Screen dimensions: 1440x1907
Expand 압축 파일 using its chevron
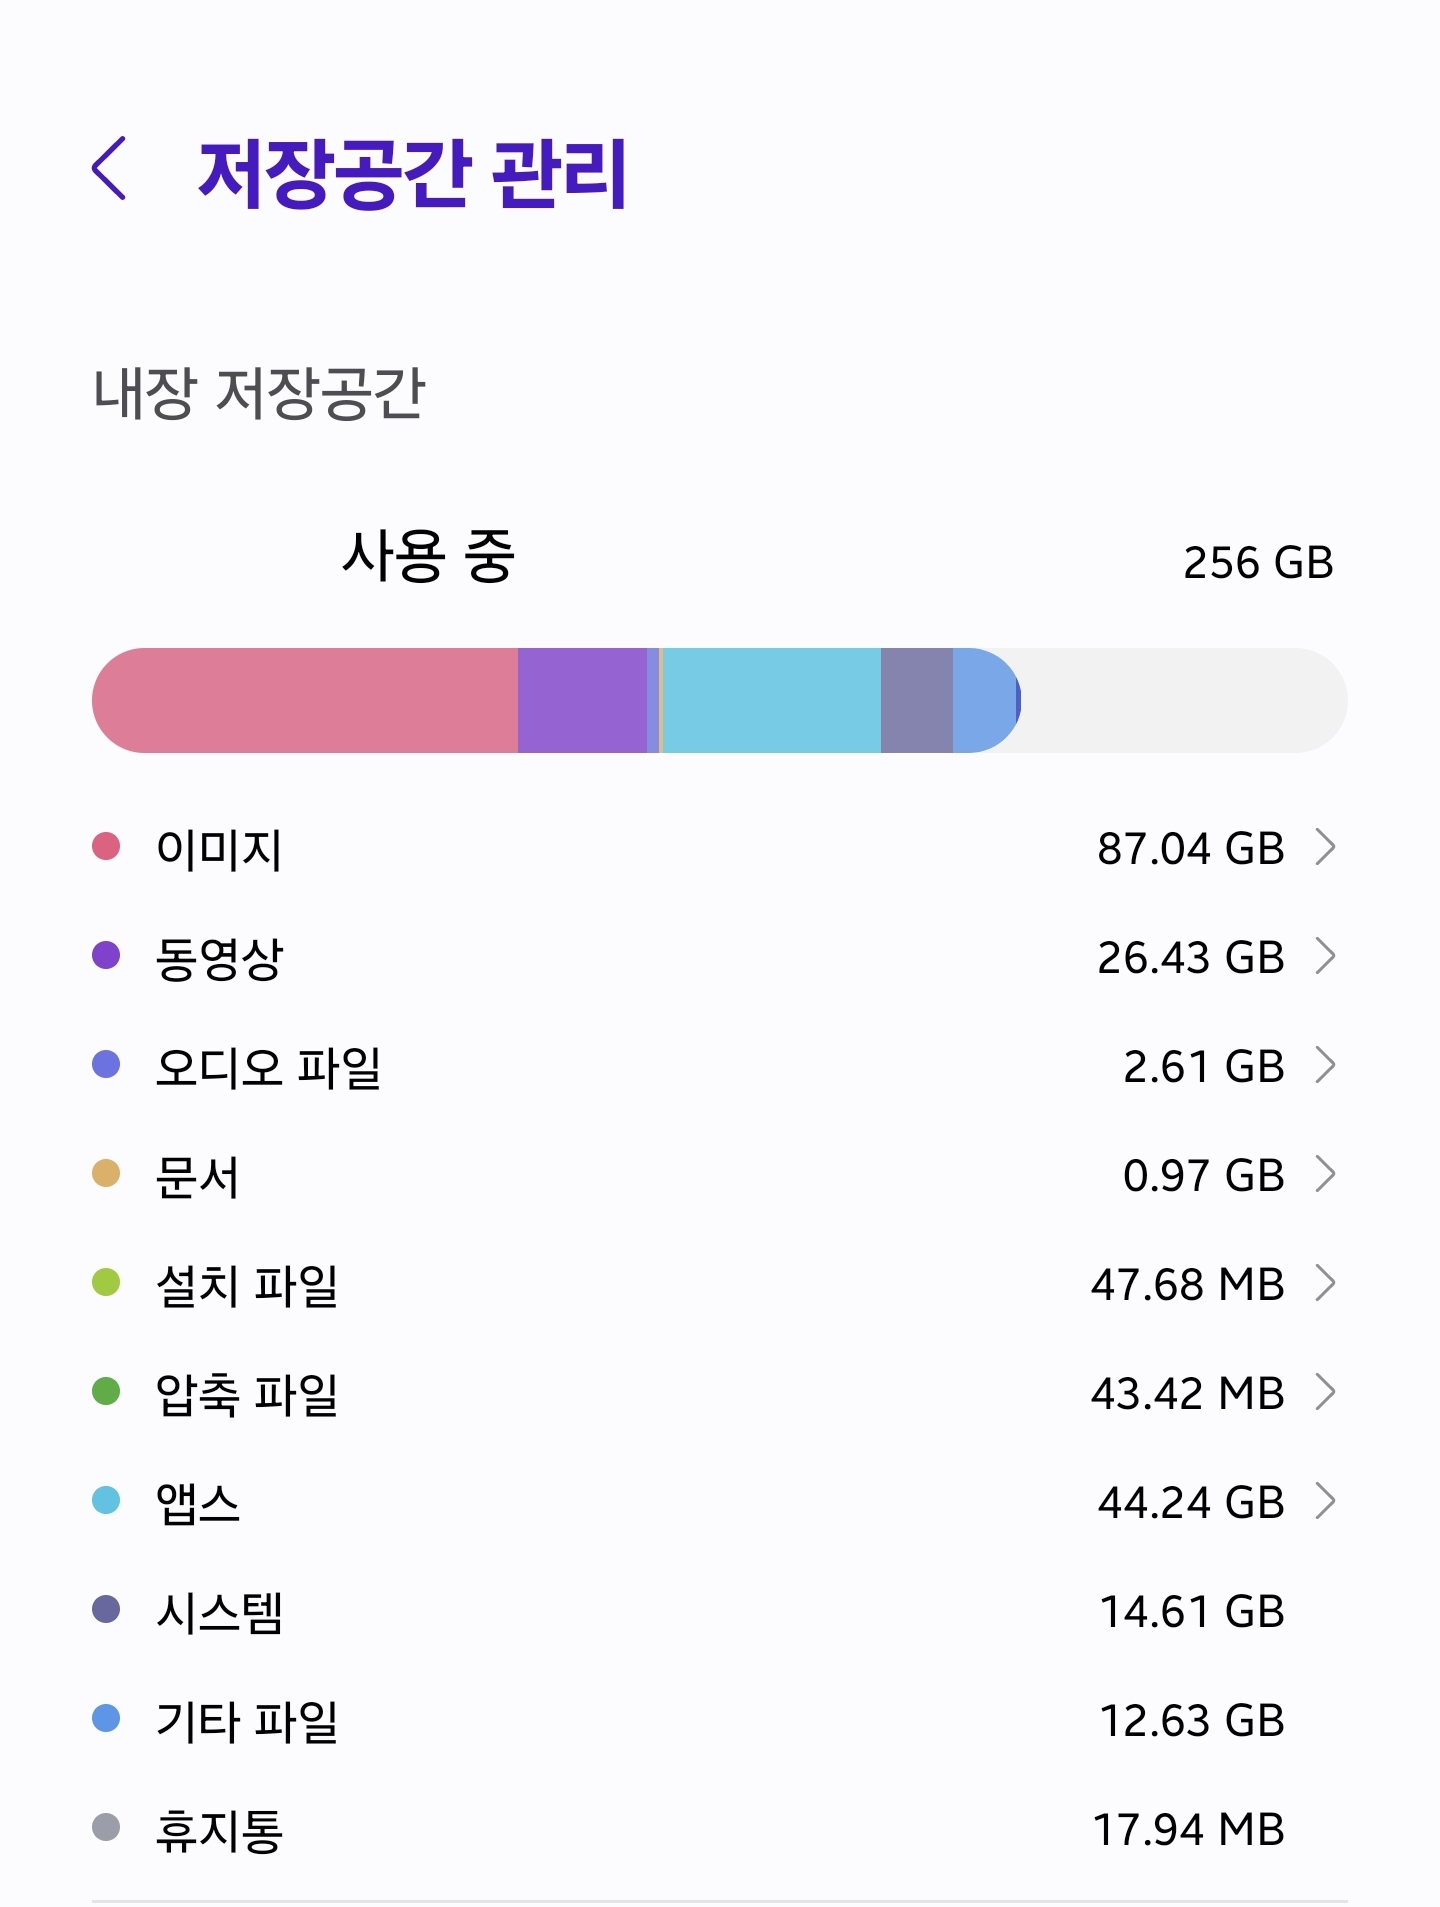[x=1325, y=1392]
